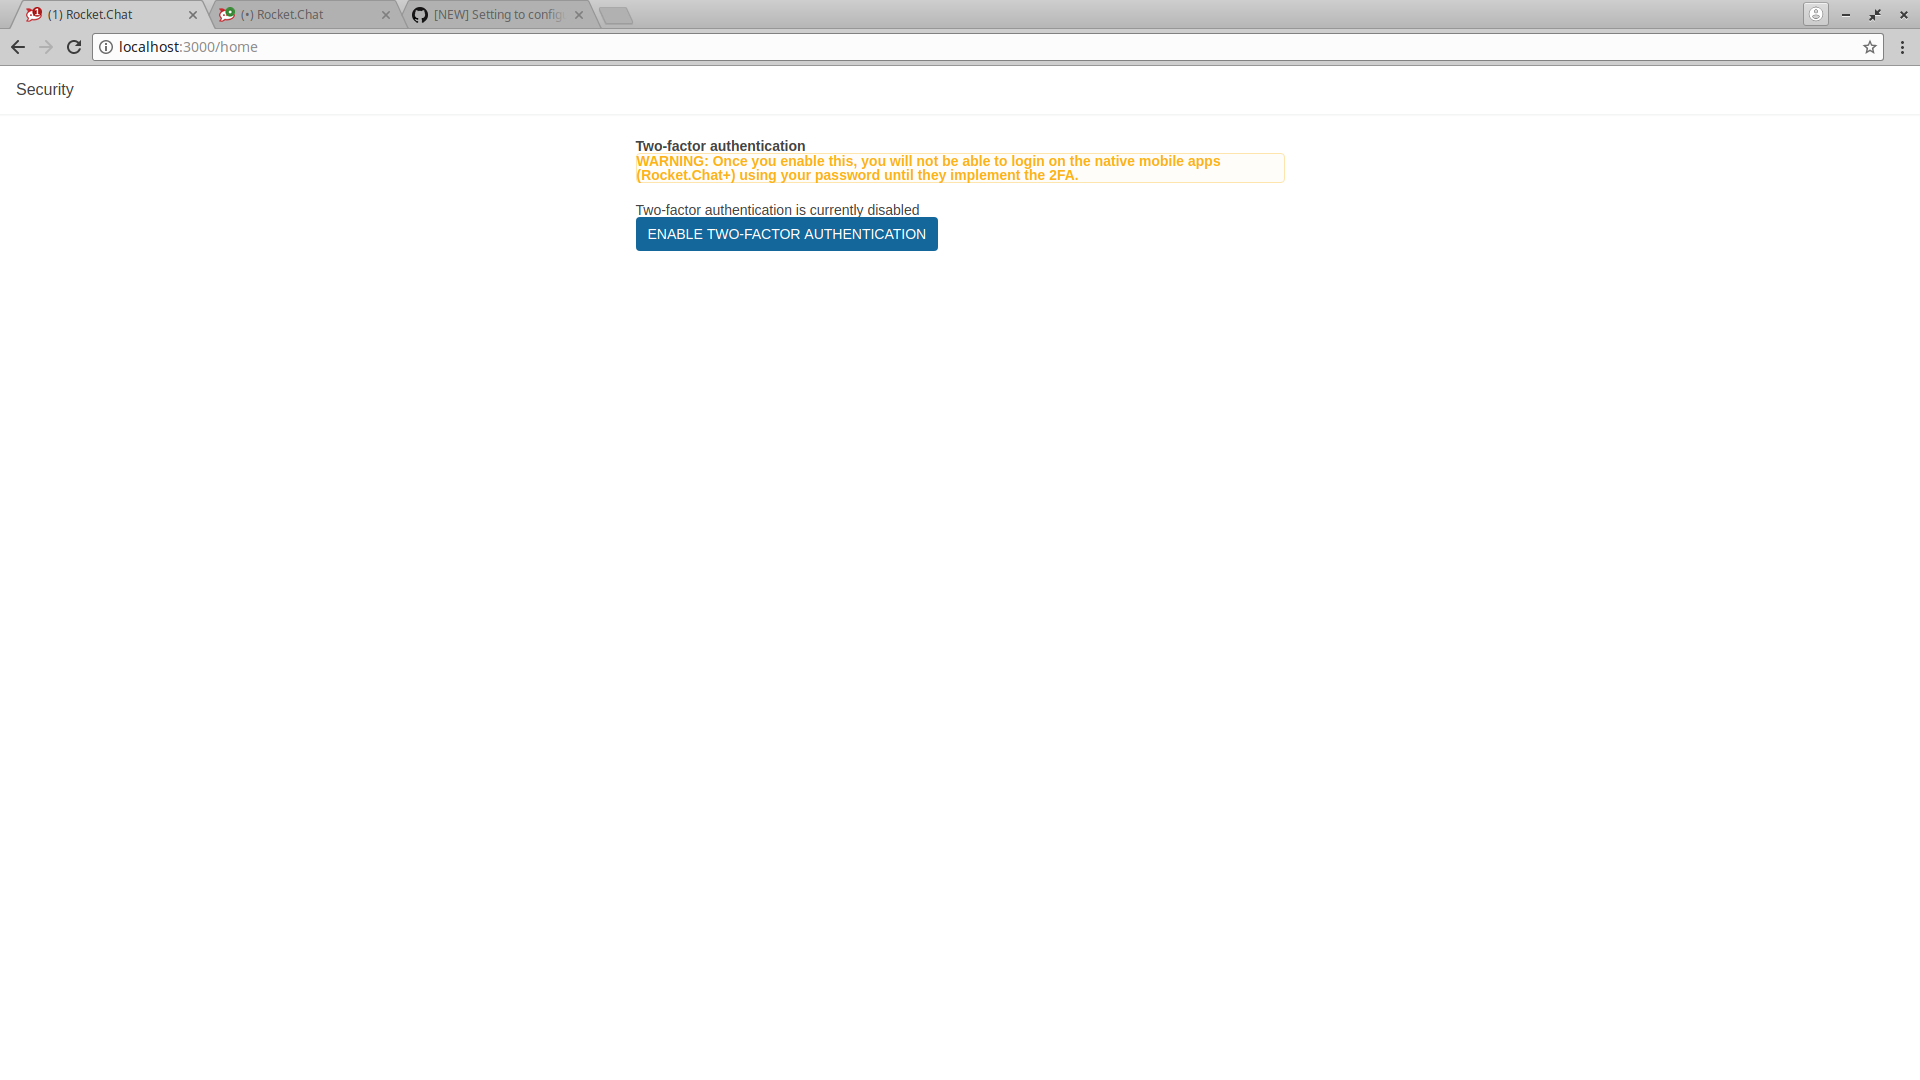1920x1080 pixels.
Task: Click the Rocket.Chat favicon icon first tab
Action: (33, 15)
